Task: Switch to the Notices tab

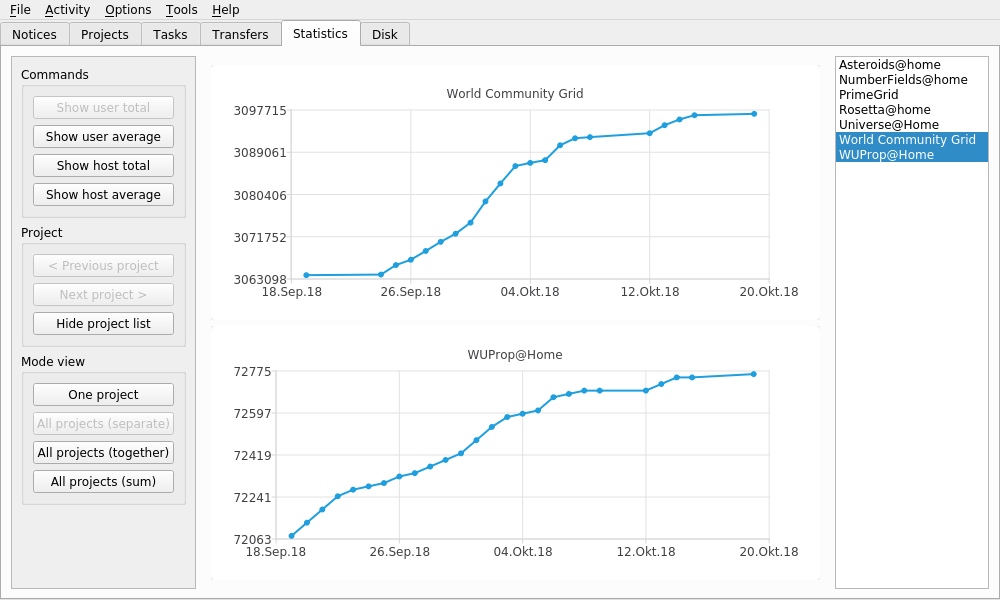Action: (x=34, y=34)
